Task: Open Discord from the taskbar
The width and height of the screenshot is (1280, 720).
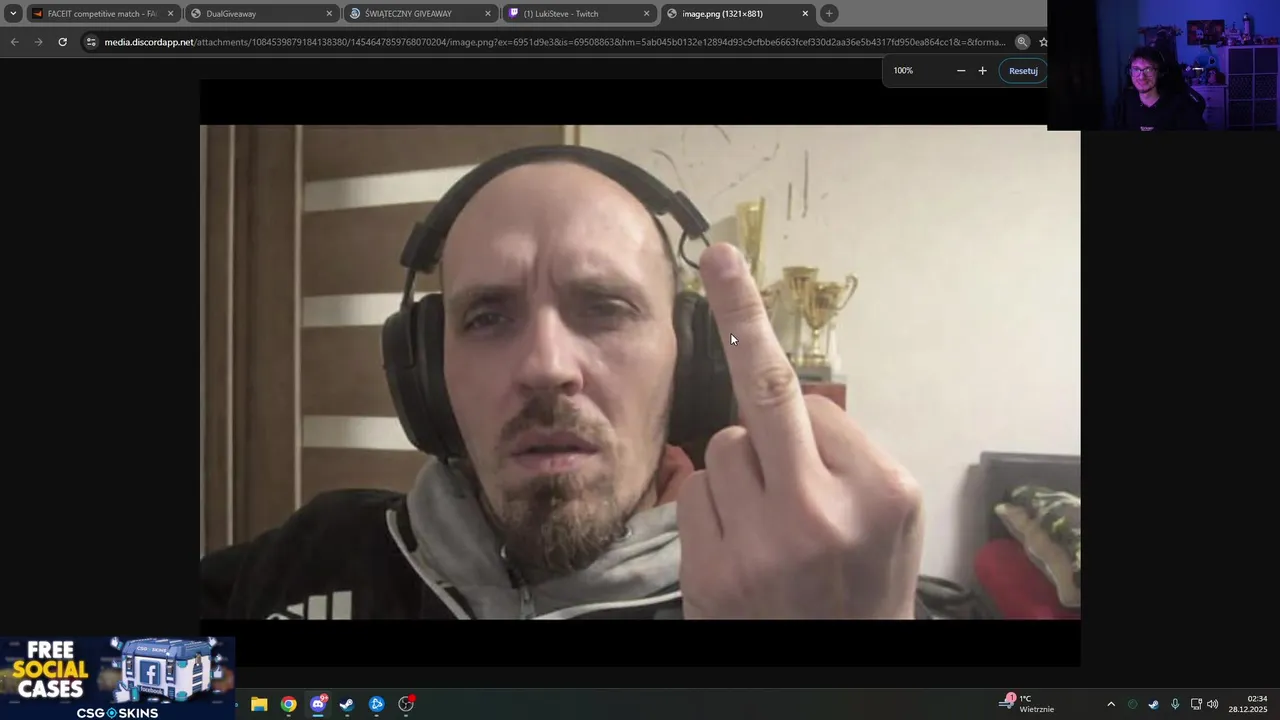Action: pyautogui.click(x=318, y=704)
